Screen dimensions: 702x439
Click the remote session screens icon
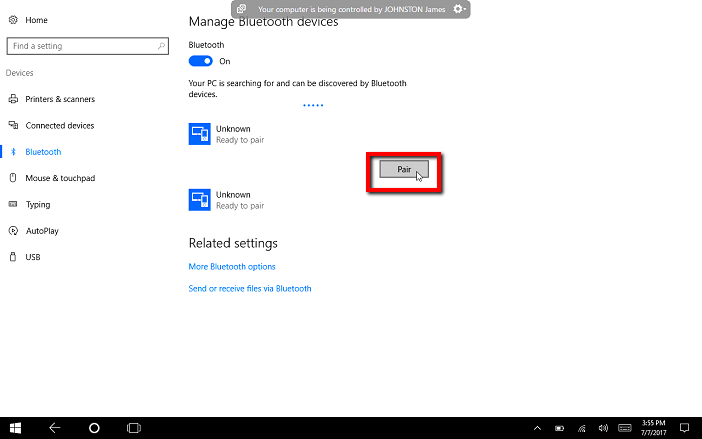pos(241,9)
